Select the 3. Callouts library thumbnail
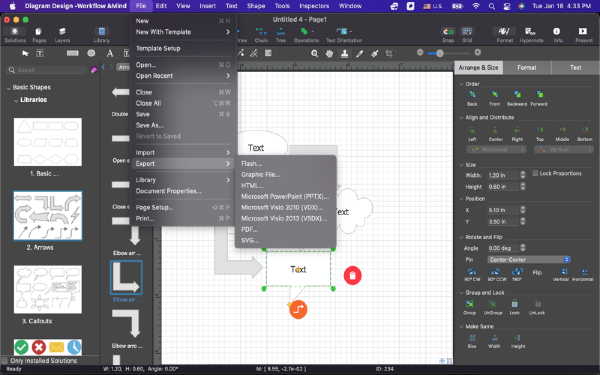The height and width of the screenshot is (375, 600). 48,289
